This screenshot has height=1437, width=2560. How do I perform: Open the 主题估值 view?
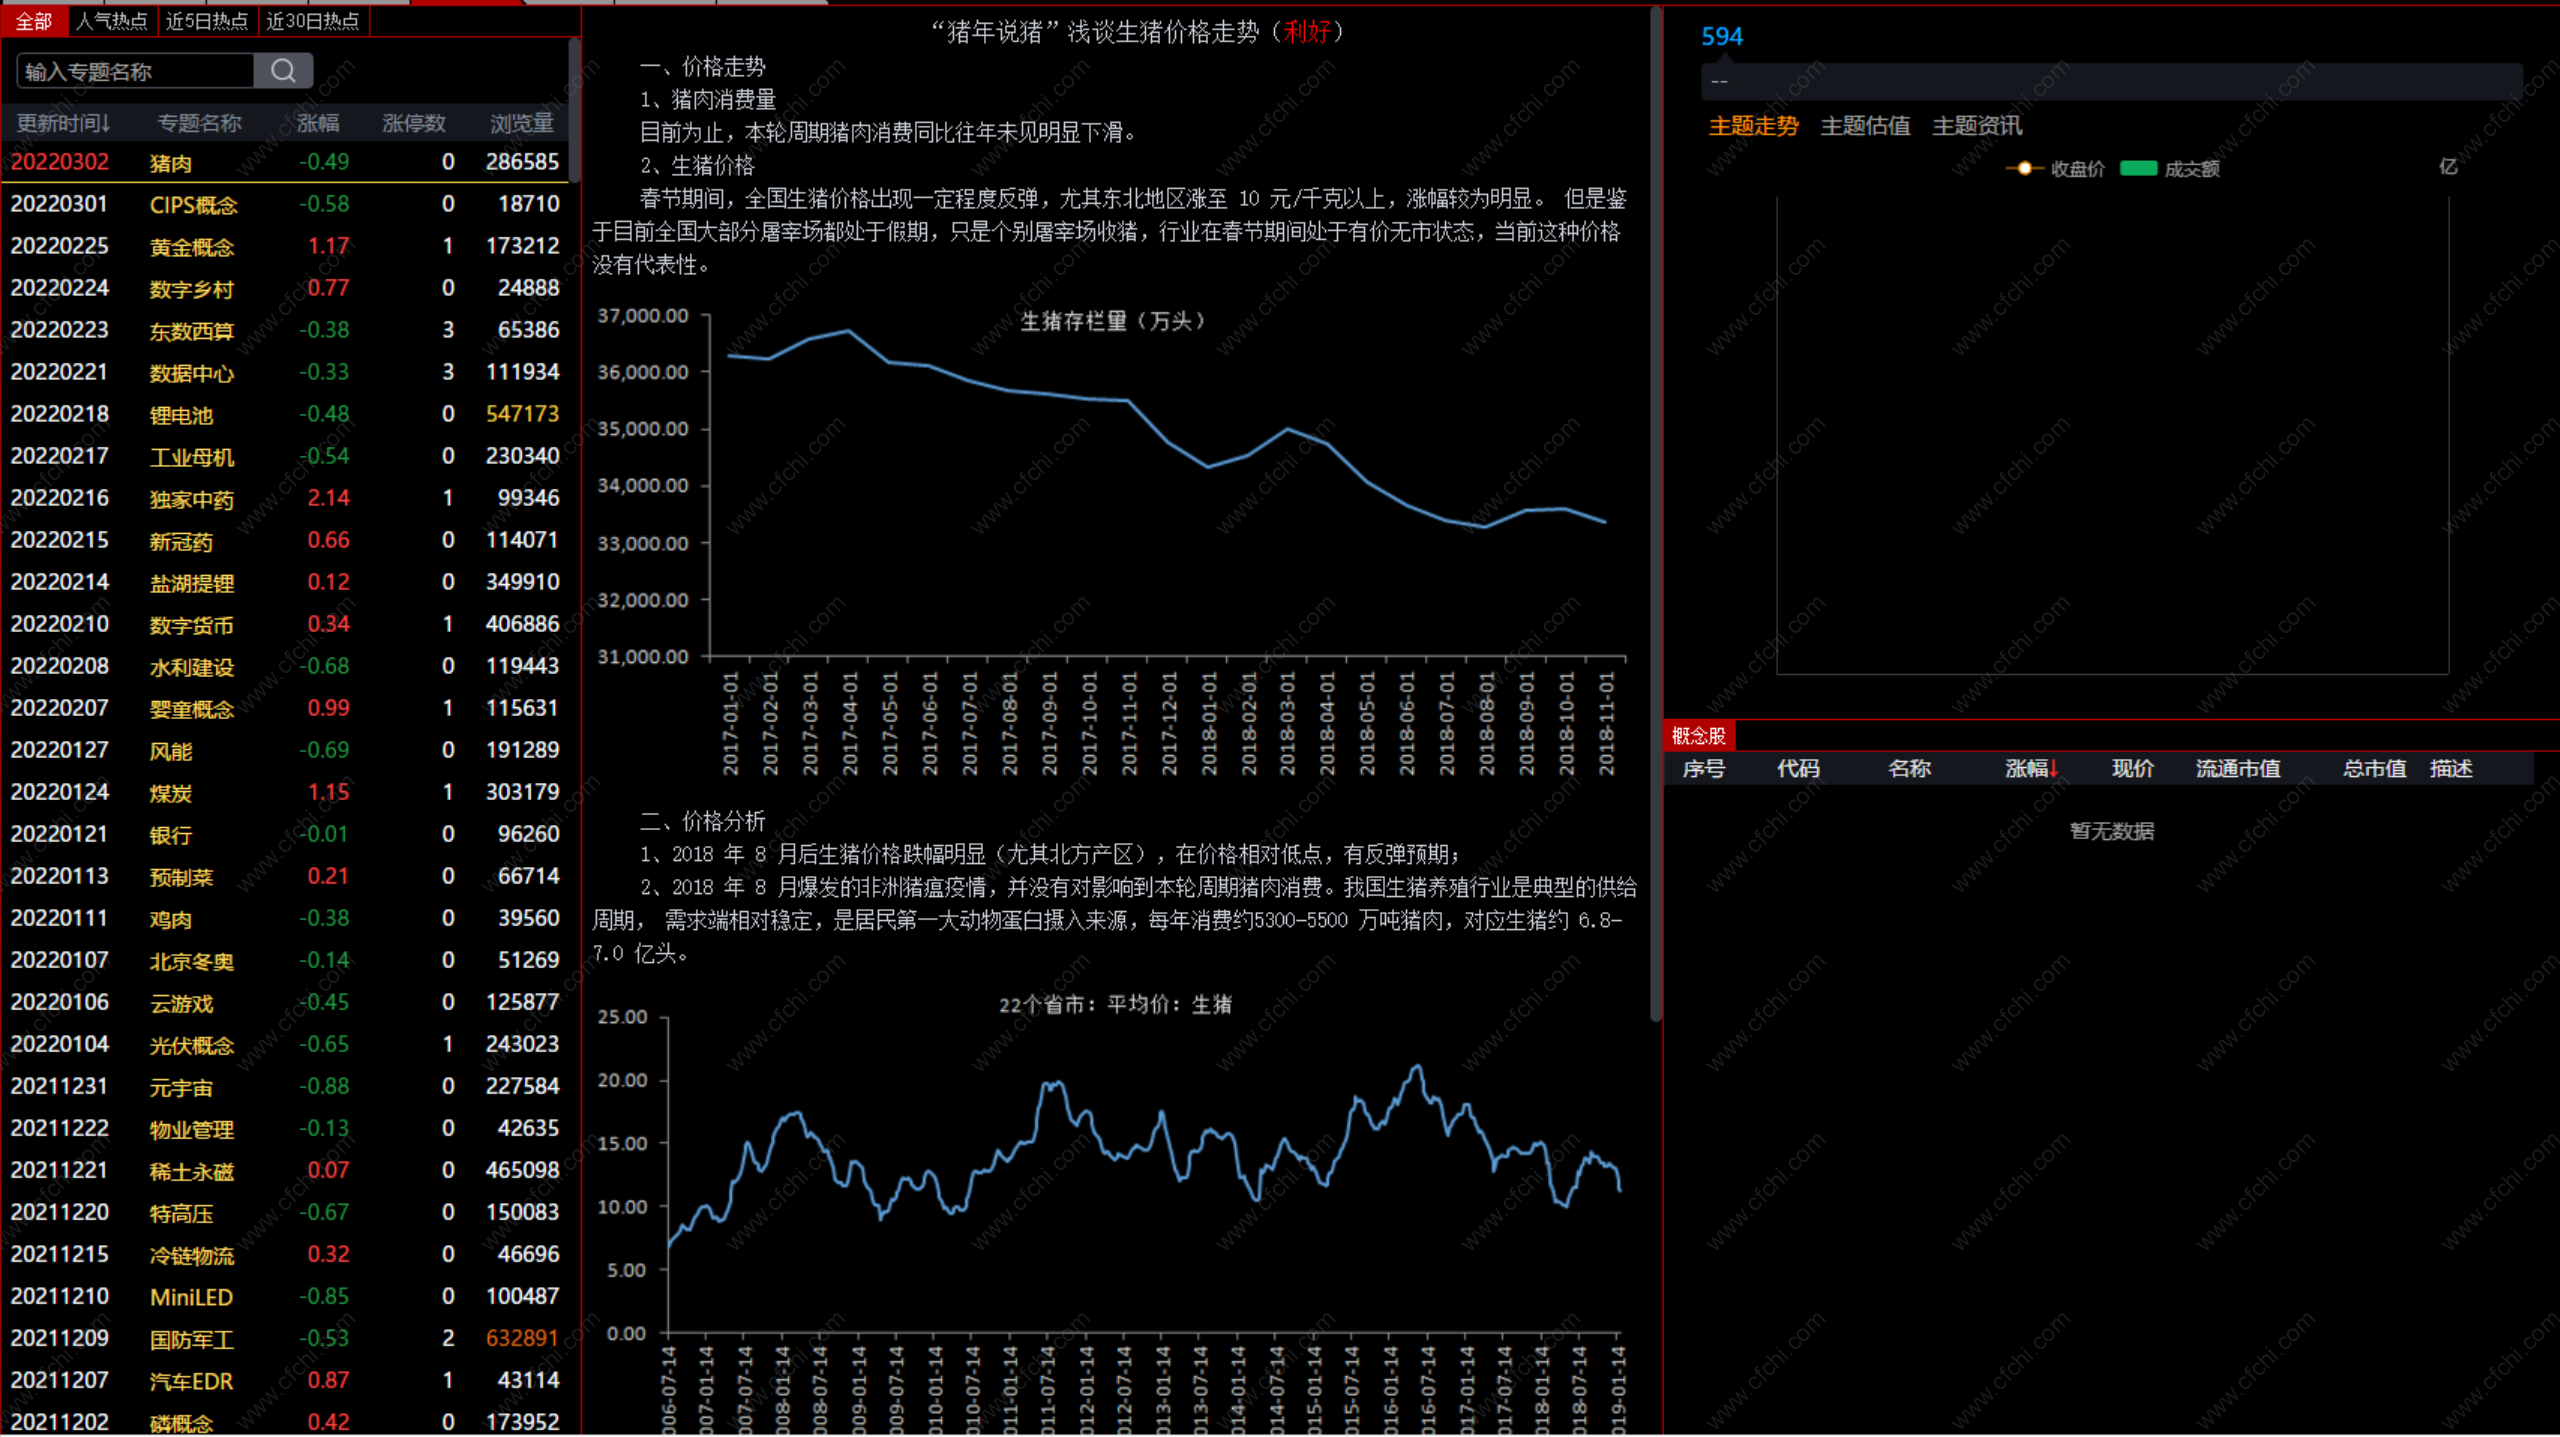(1865, 126)
